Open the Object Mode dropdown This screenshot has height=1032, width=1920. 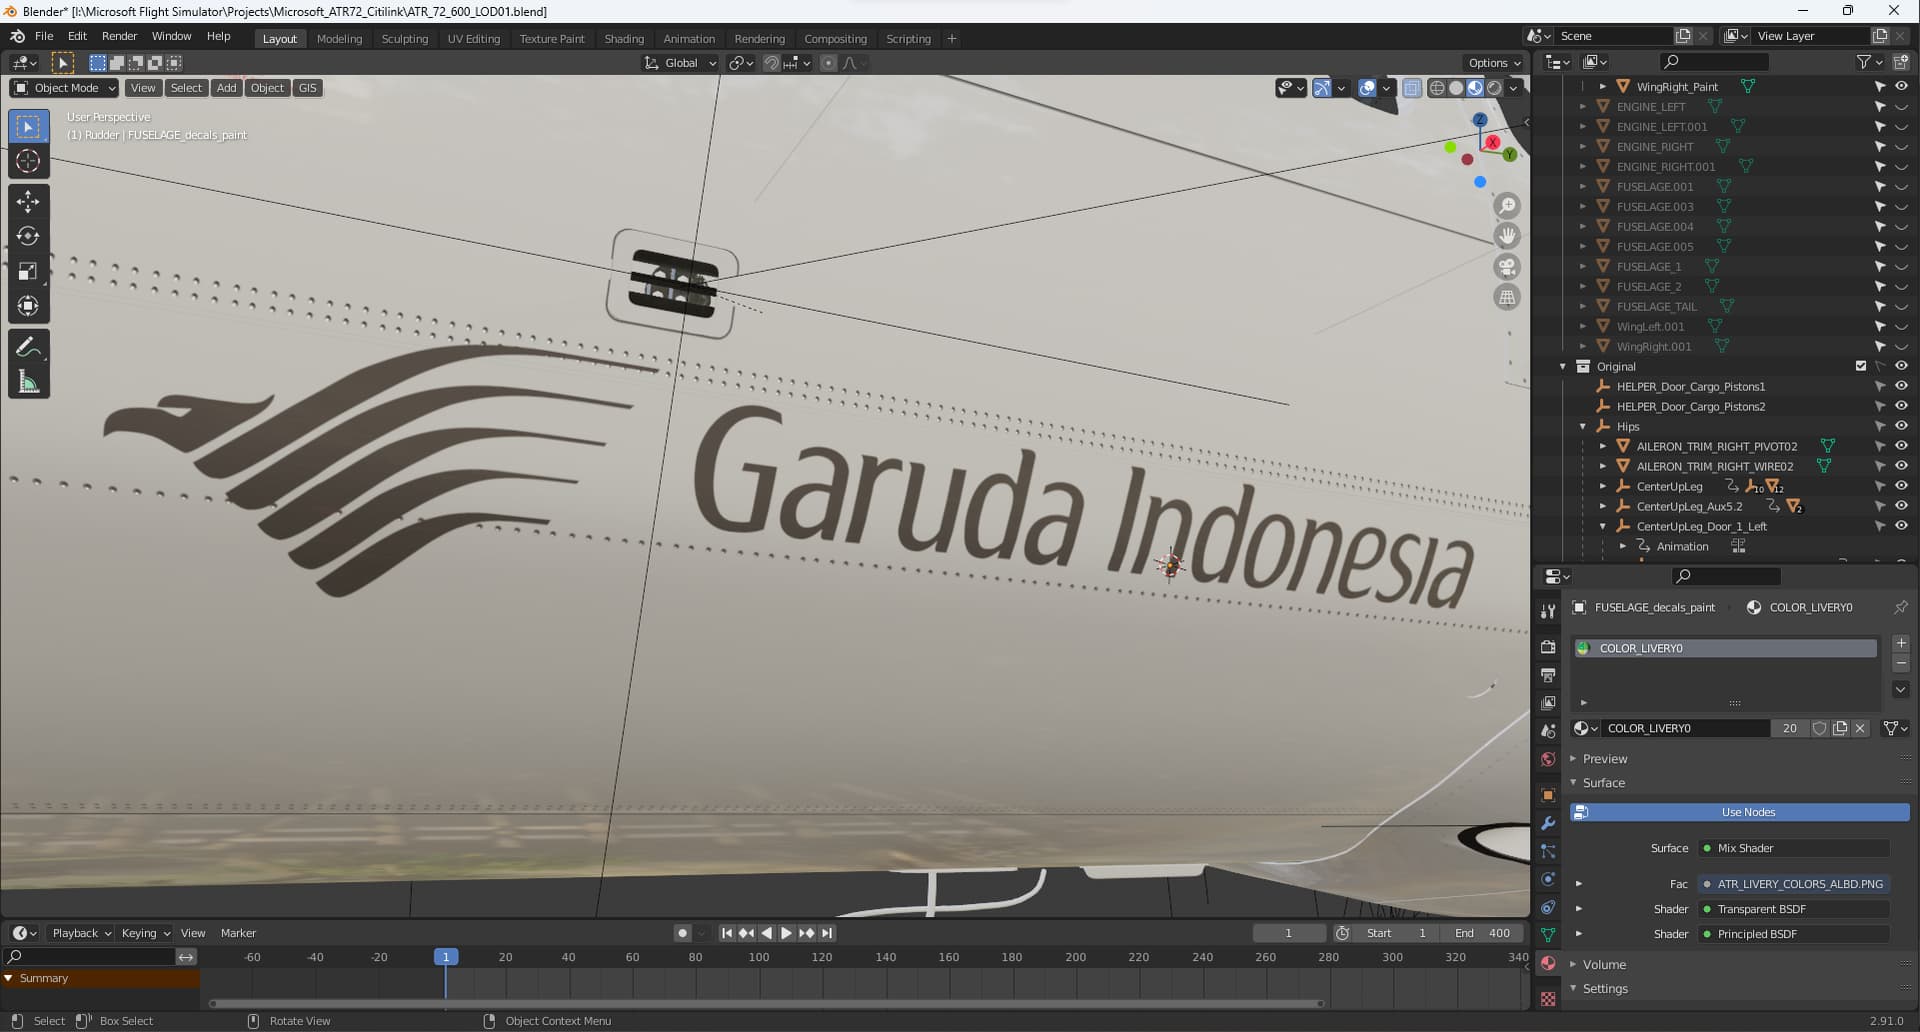point(64,88)
